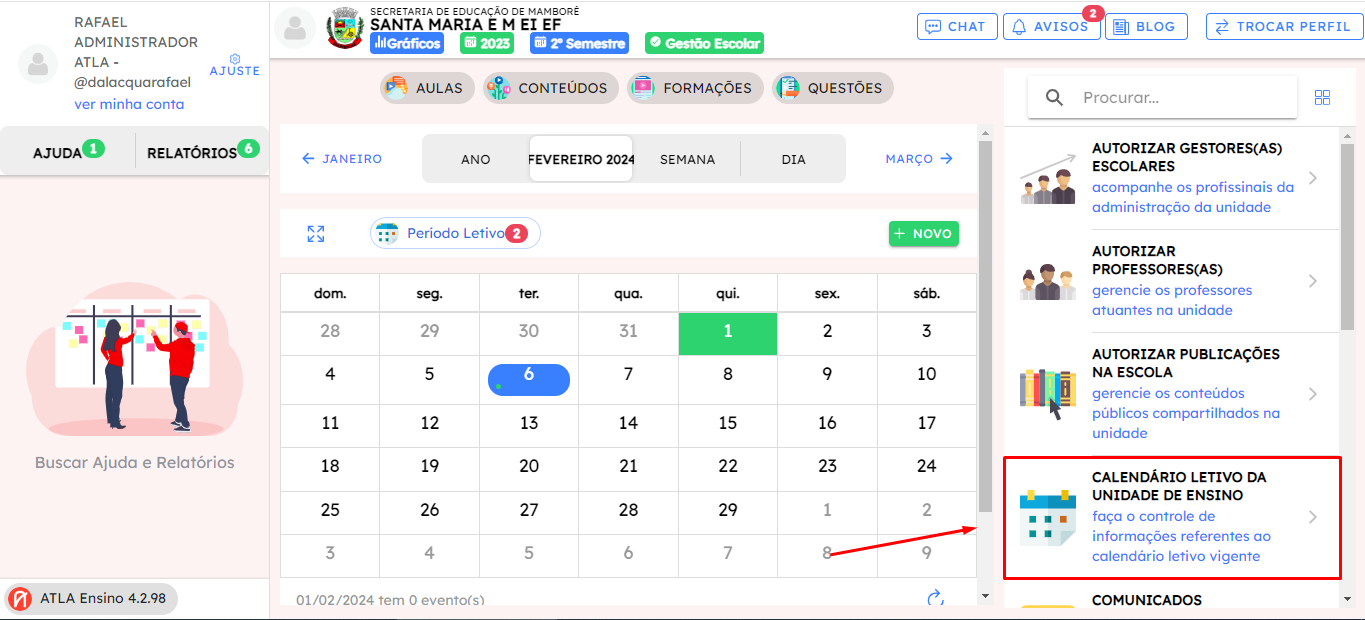Image resolution: width=1365 pixels, height=620 pixels.
Task: Open Autorizar Gestores(as) Escolares
Action: tap(1171, 178)
